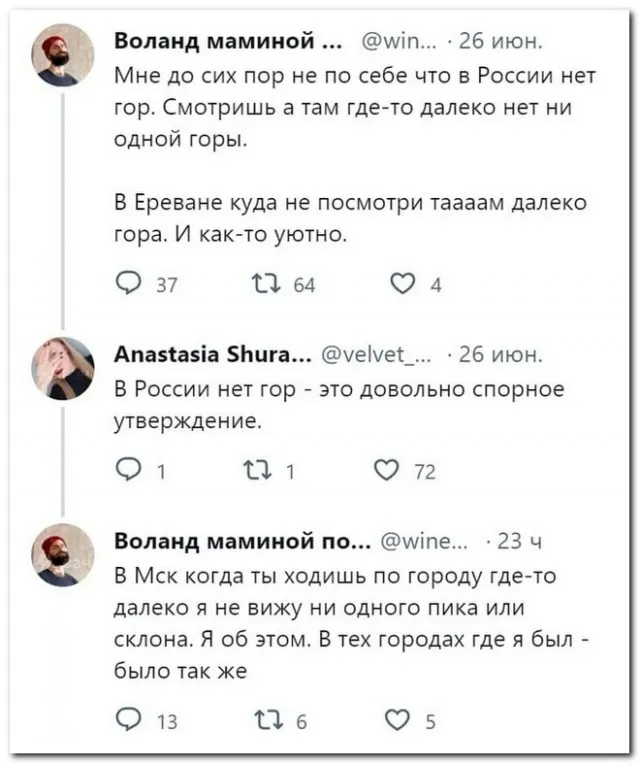Click the @velvet_ handle
640x764 pixels.
click(381, 356)
